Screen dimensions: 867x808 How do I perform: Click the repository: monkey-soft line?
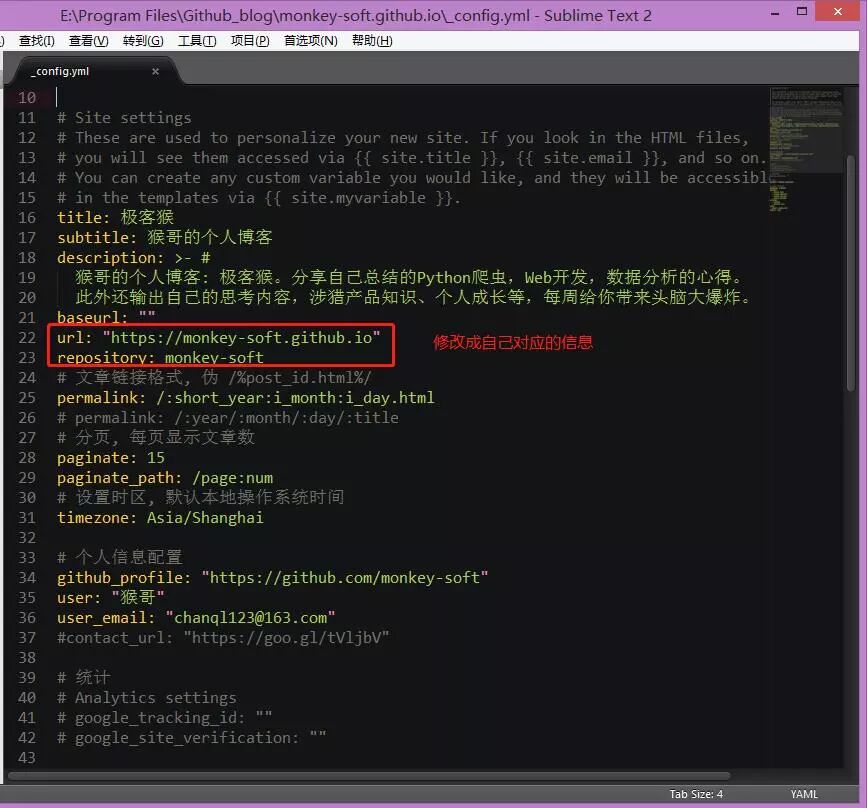click(160, 358)
